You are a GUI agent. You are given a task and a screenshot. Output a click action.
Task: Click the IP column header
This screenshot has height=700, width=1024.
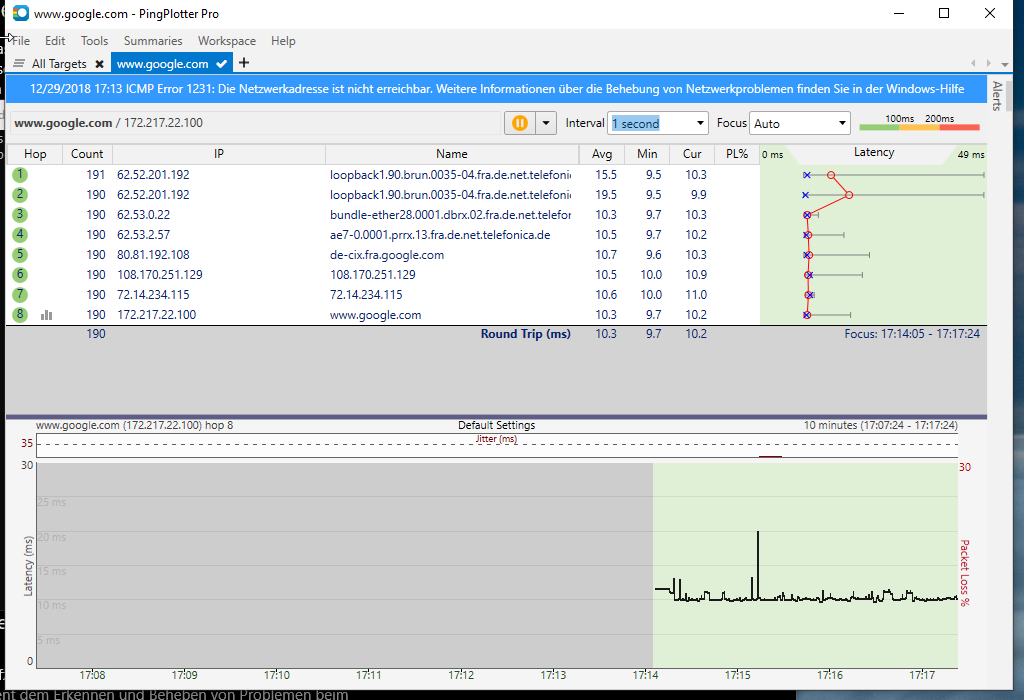pyautogui.click(x=219, y=154)
